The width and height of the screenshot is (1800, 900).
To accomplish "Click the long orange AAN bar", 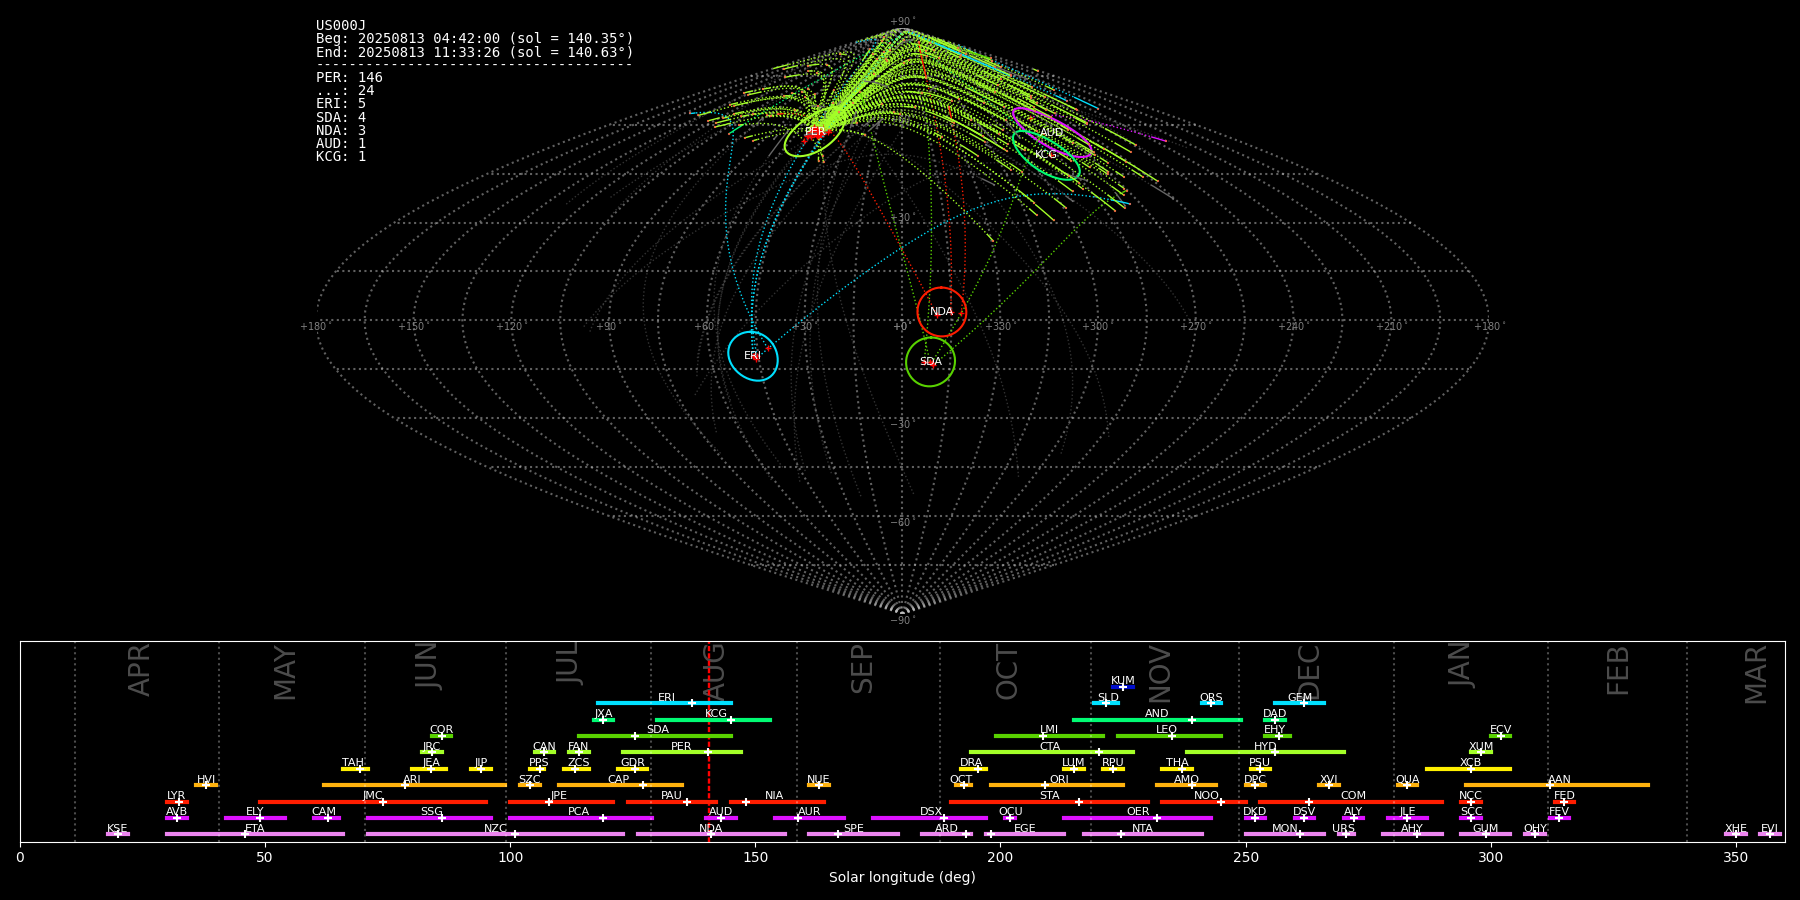I will pyautogui.click(x=1557, y=785).
